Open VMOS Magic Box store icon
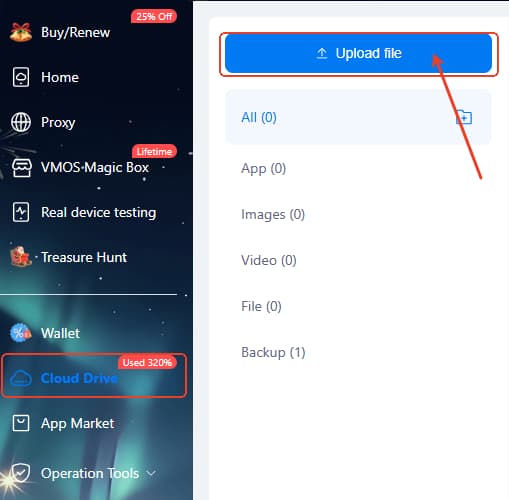The width and height of the screenshot is (509, 500). tap(21, 167)
